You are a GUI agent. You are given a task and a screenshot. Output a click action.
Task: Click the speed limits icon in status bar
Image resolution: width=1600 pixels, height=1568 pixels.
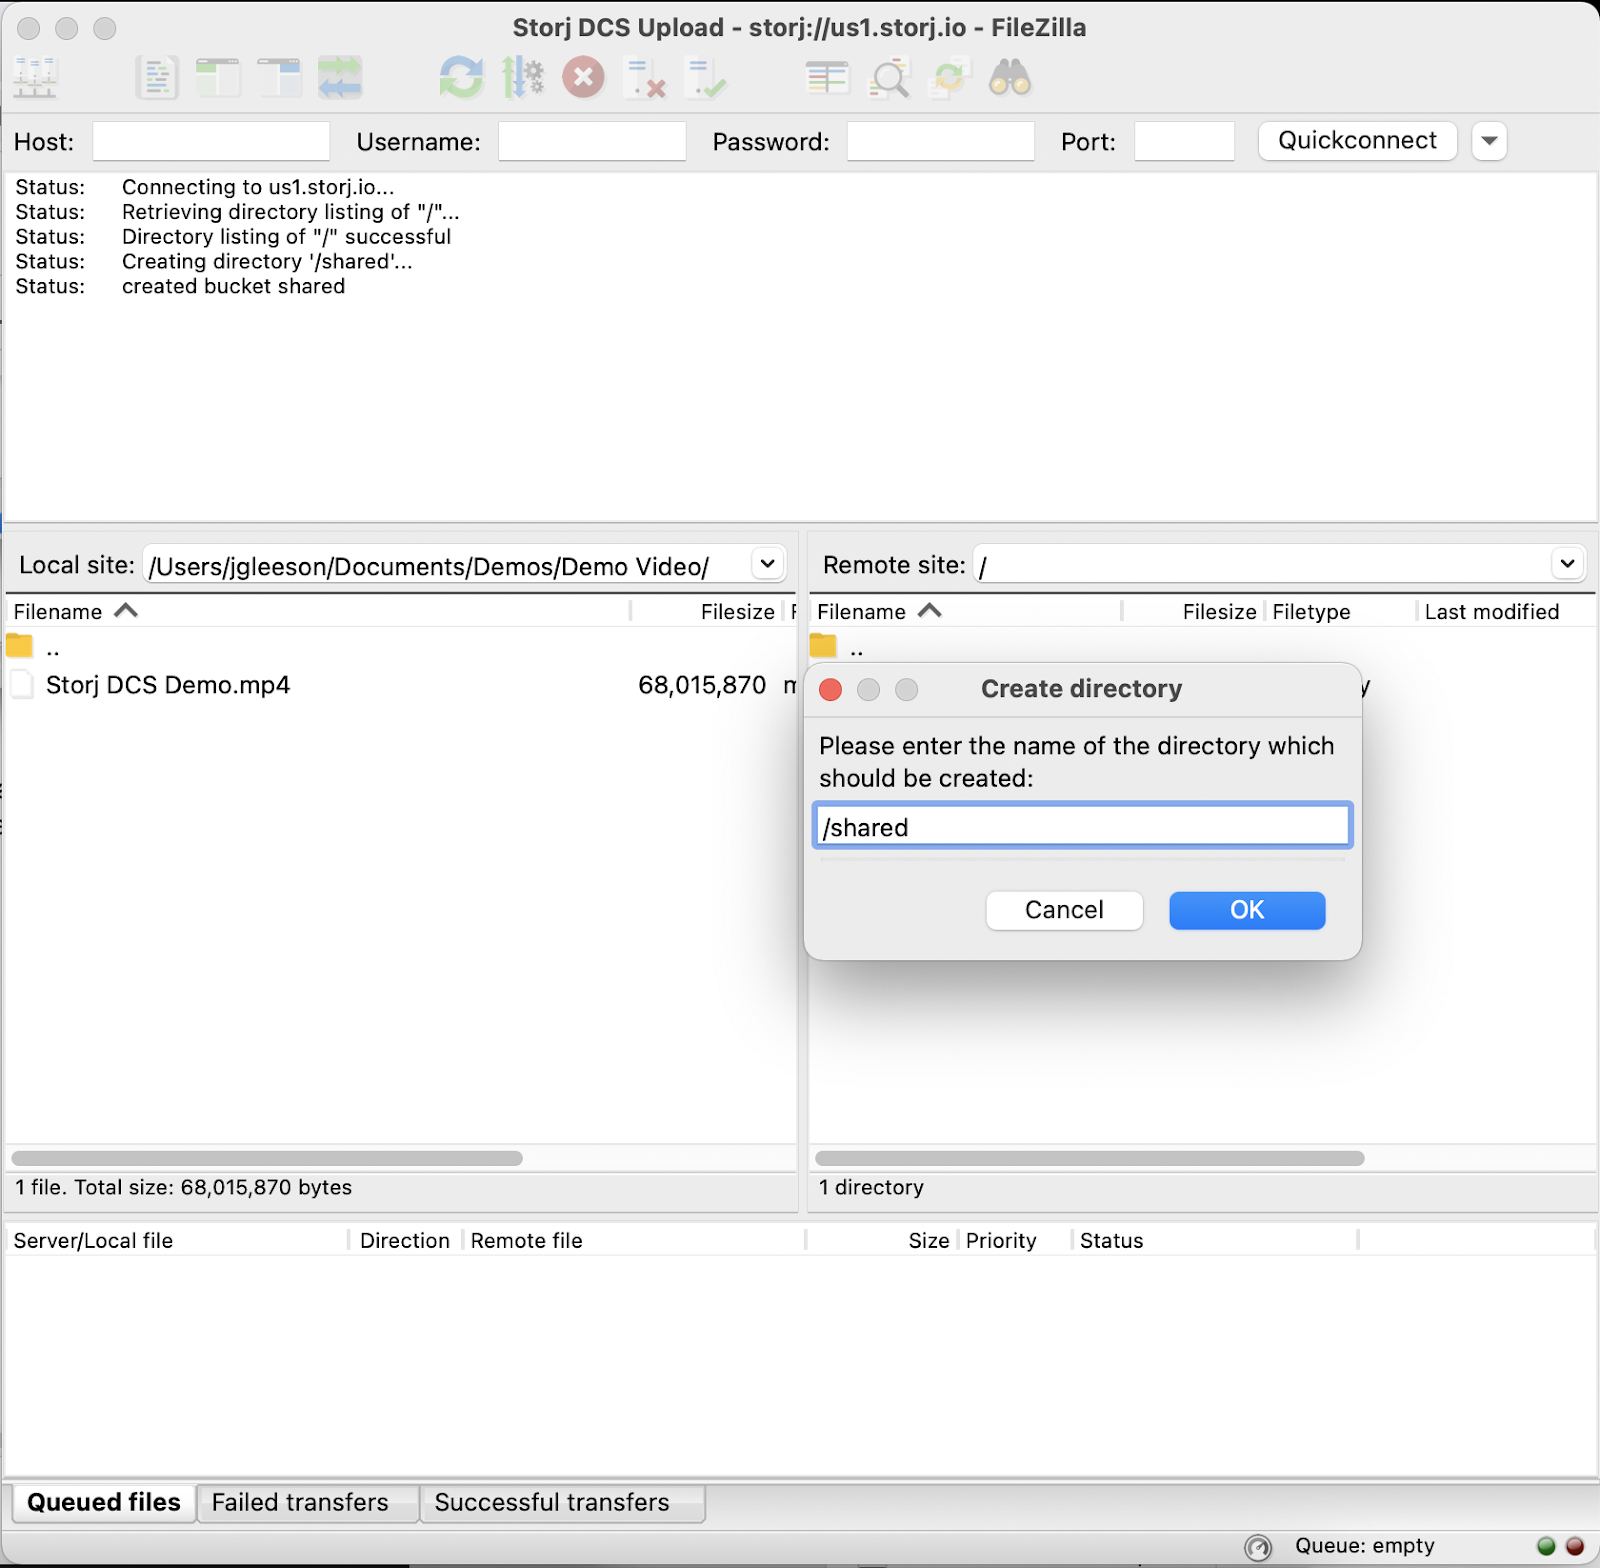pos(1258,1547)
